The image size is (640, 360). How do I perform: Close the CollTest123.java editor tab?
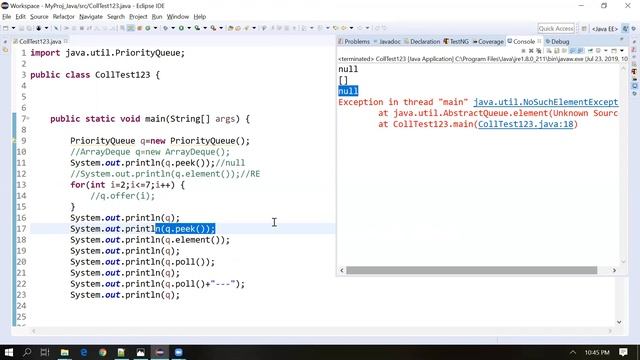[x=66, y=41]
